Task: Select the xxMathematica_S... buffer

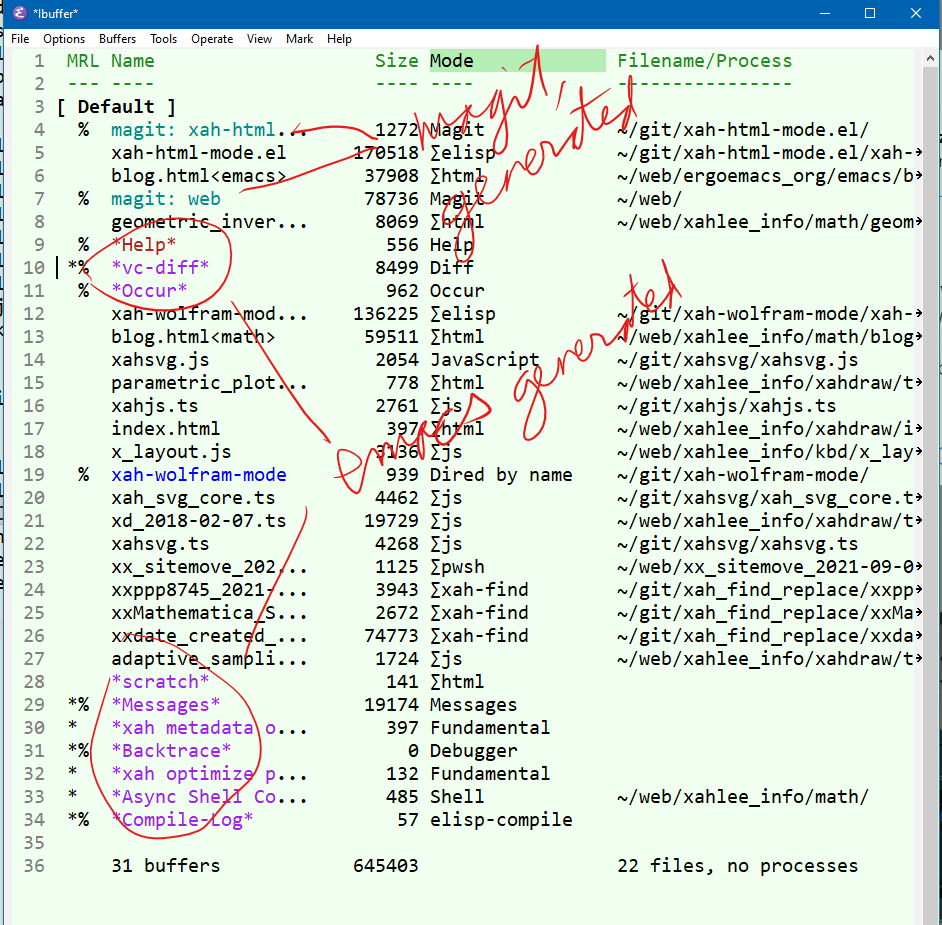Action: [x=209, y=613]
